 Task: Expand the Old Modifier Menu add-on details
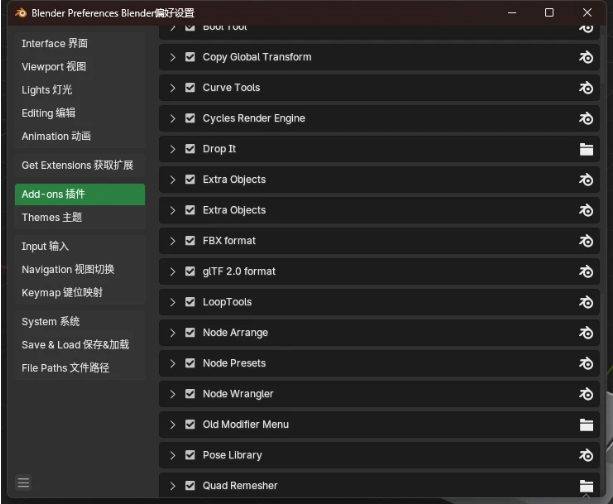pos(172,425)
